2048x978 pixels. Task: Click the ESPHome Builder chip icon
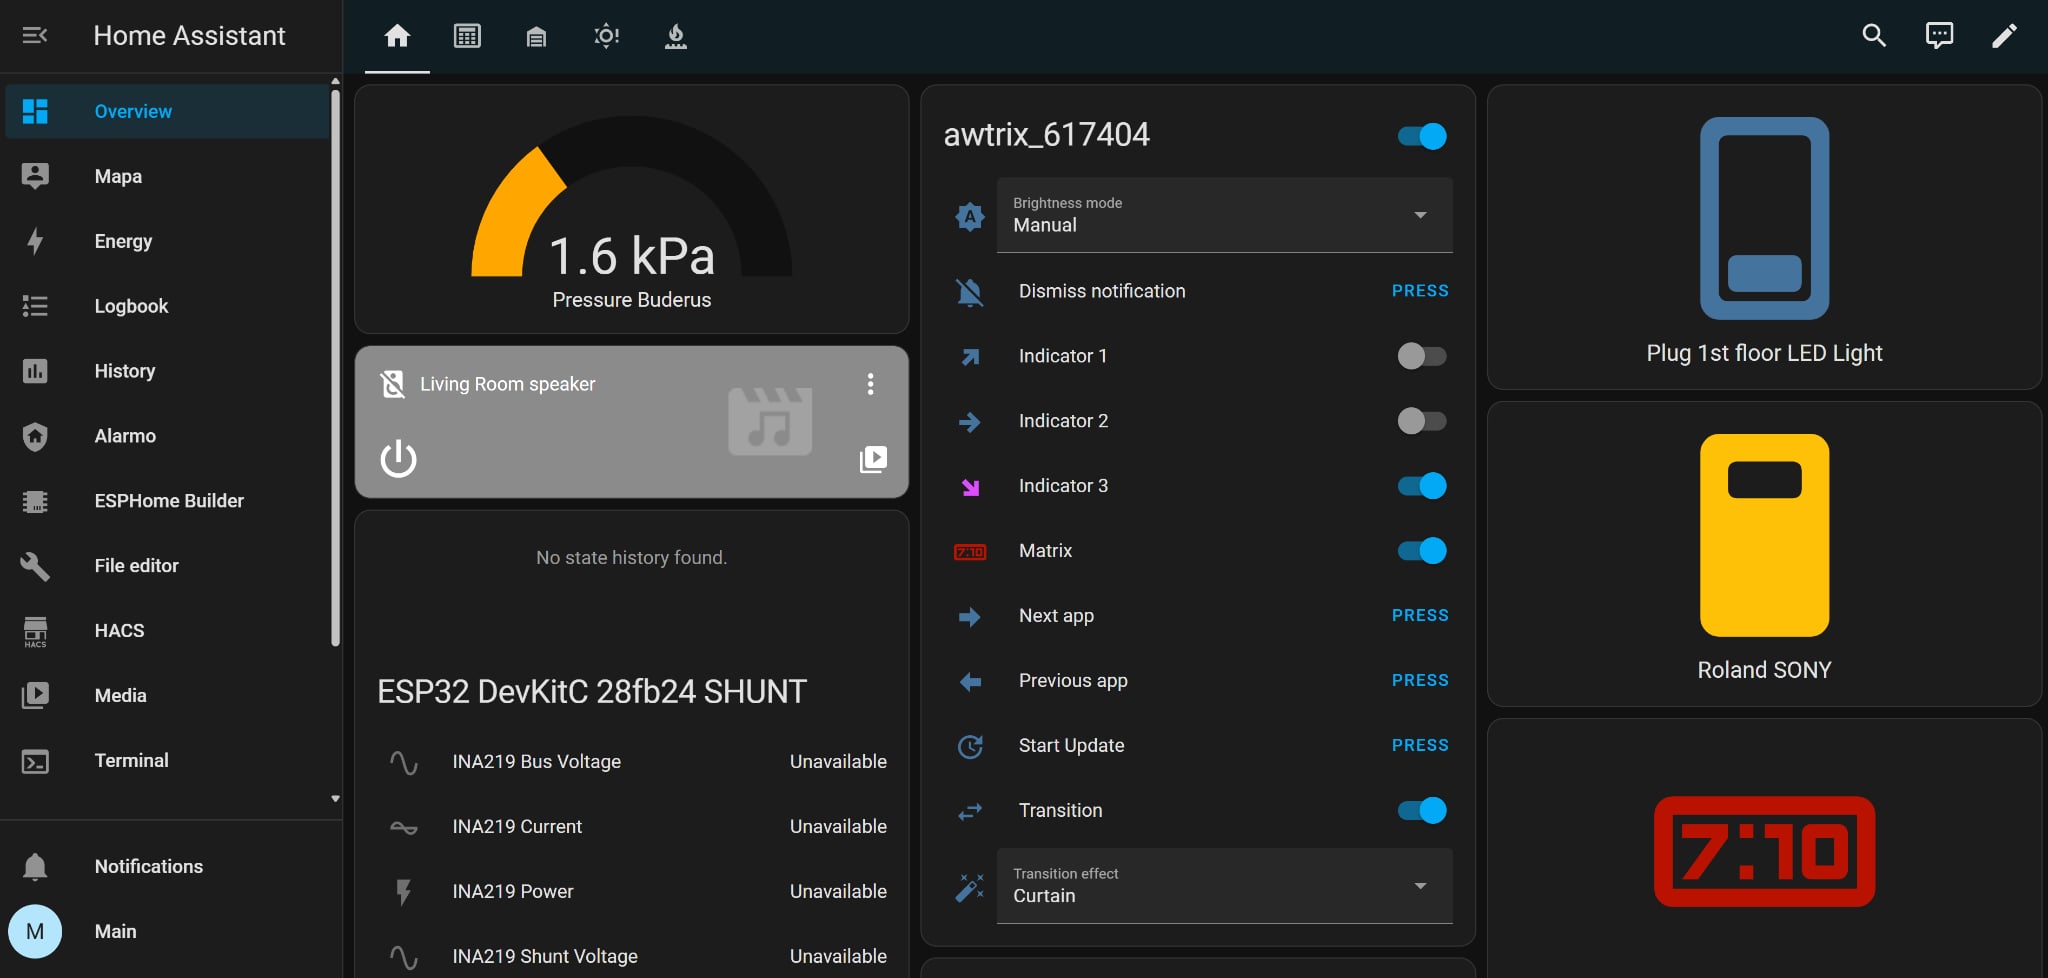point(35,501)
